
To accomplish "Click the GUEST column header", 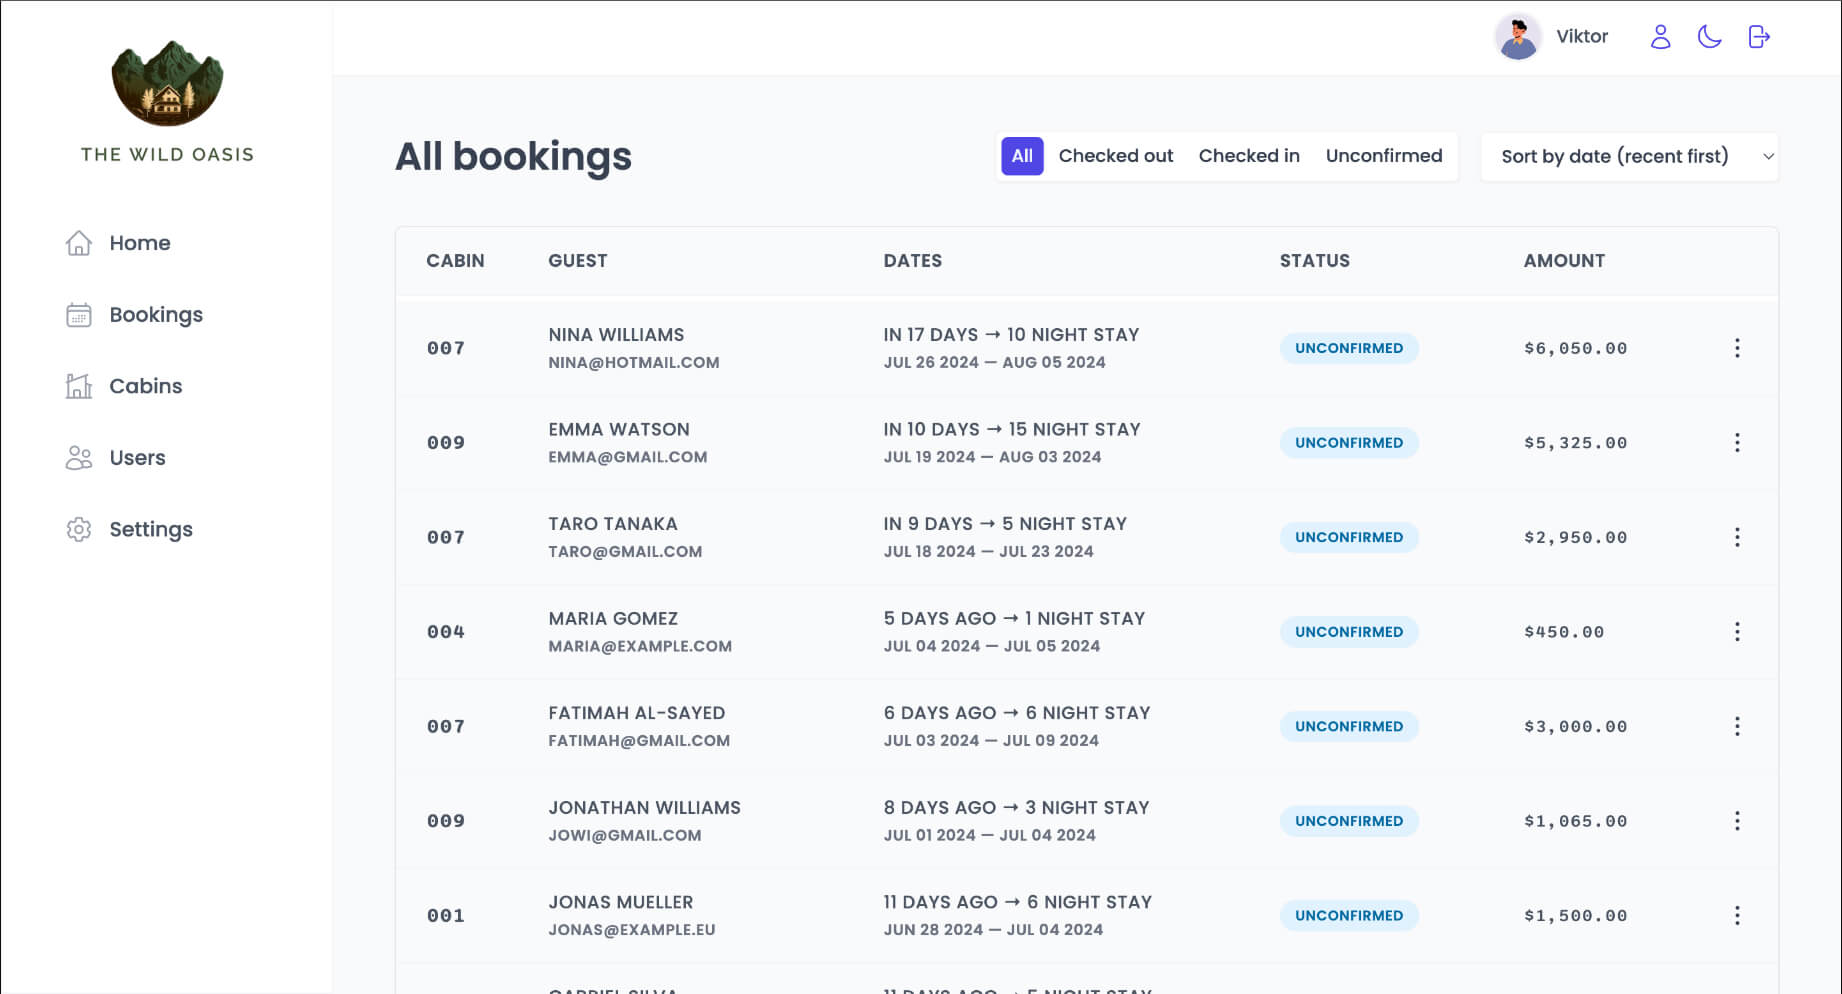I will [x=578, y=261].
